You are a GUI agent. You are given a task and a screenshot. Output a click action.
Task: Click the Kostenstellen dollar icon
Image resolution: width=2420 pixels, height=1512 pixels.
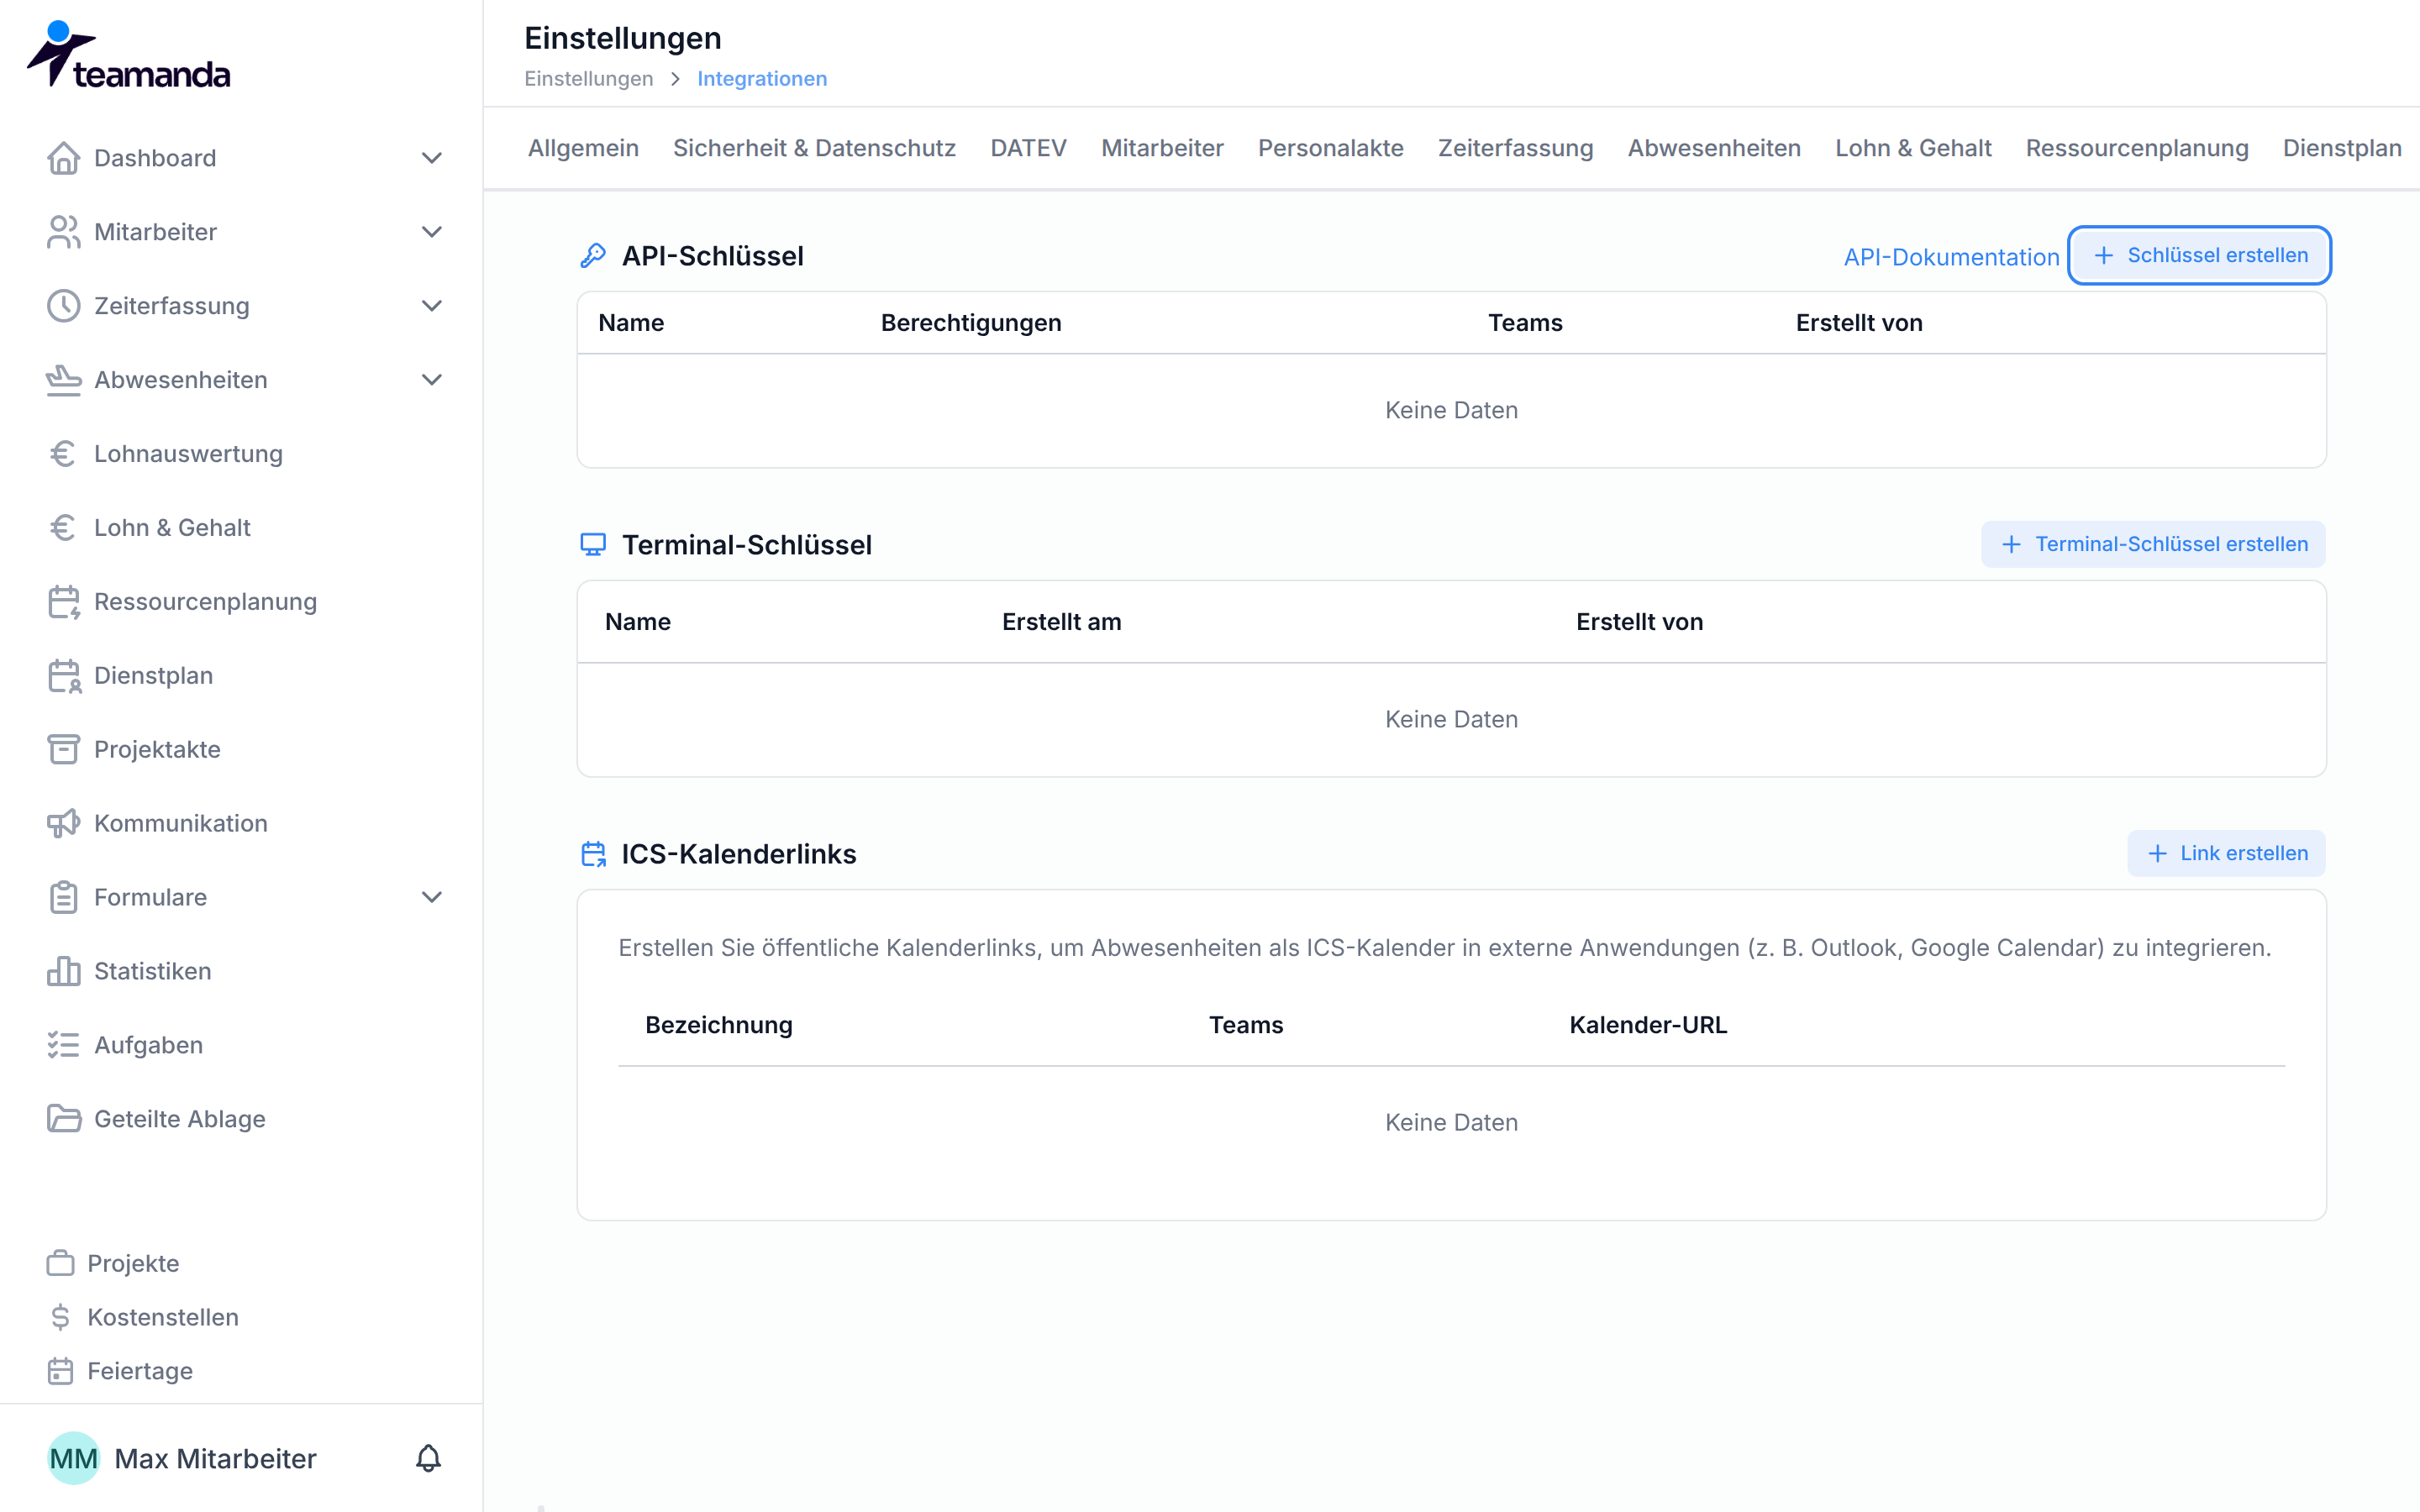(x=61, y=1318)
